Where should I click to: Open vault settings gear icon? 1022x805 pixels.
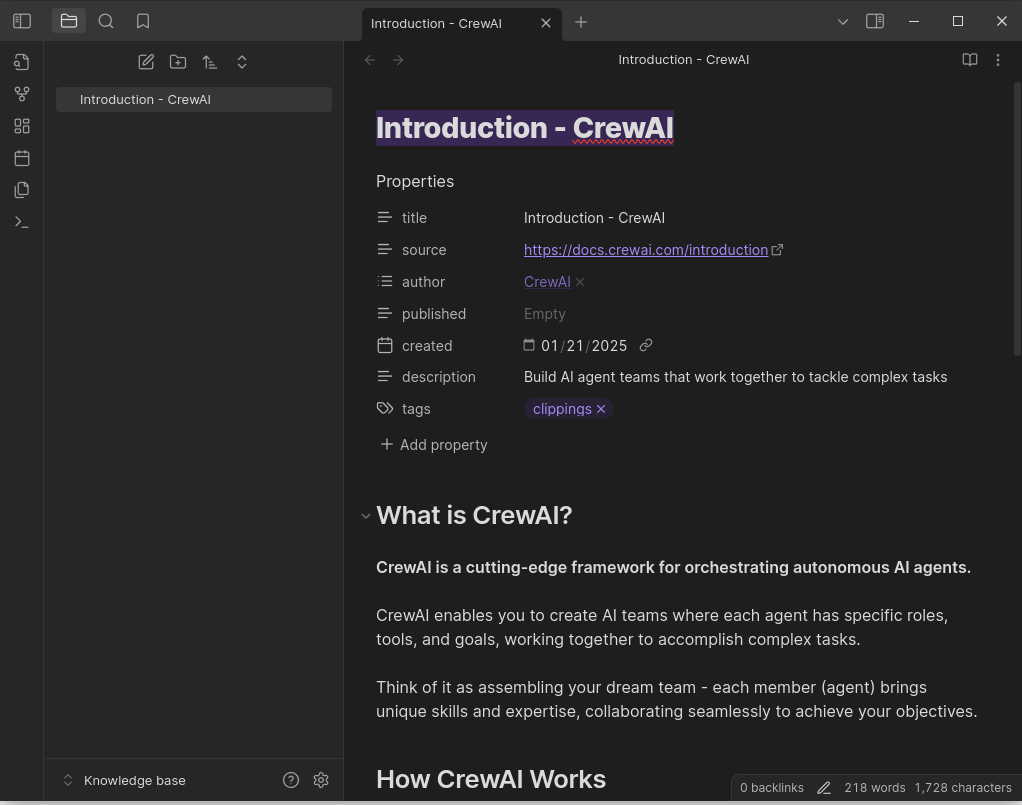(x=321, y=780)
